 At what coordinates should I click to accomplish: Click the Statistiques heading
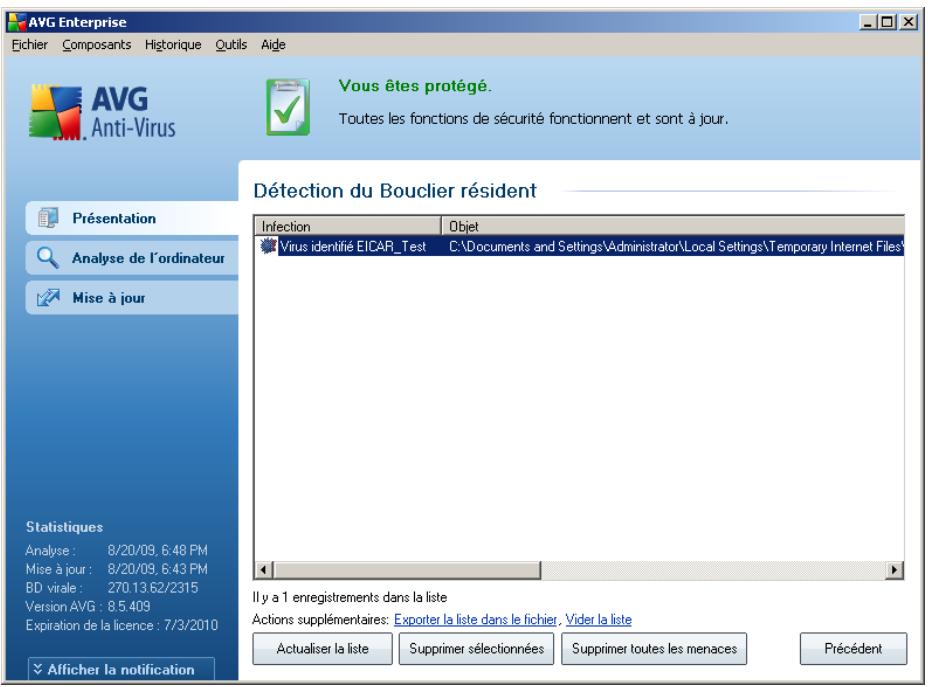[x=65, y=527]
